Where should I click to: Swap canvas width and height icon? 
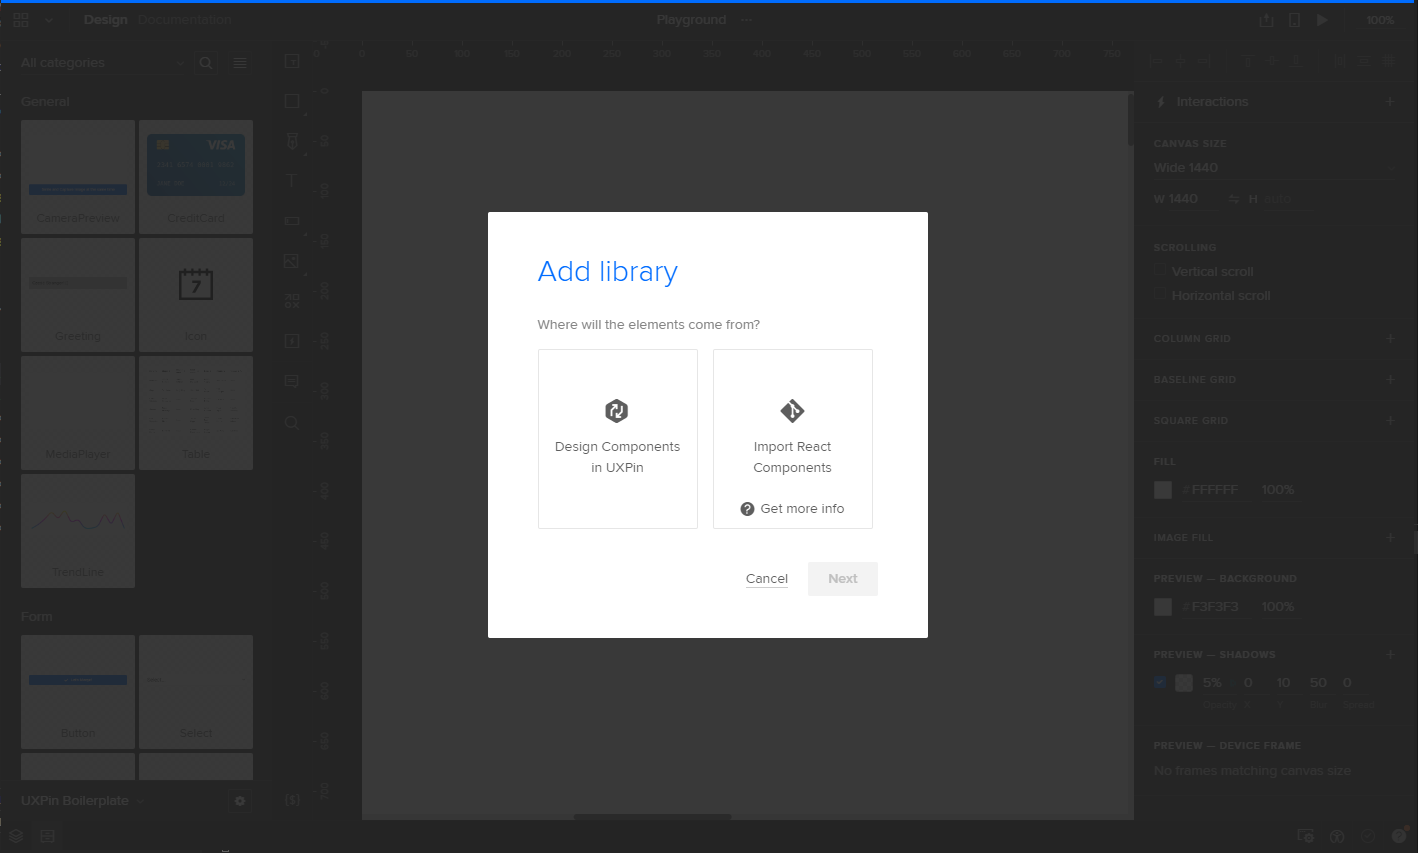1234,199
